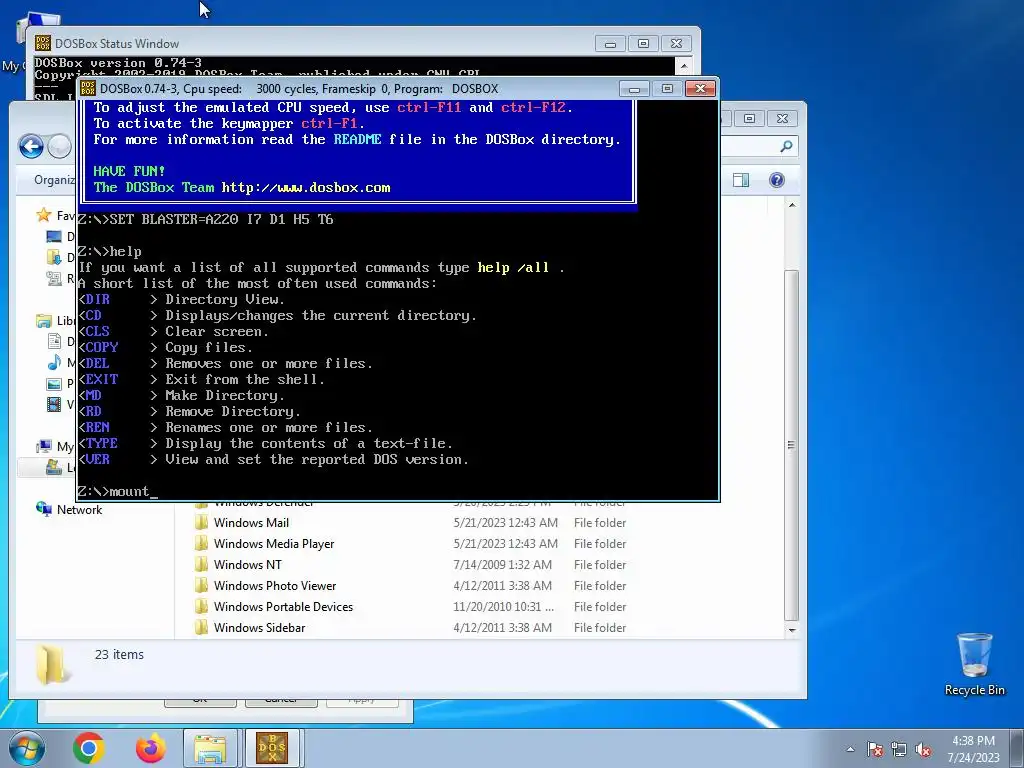Switch to Windows Explorer on the taskbar
Image resolution: width=1024 pixels, height=768 pixels.
pyautogui.click(x=210, y=748)
